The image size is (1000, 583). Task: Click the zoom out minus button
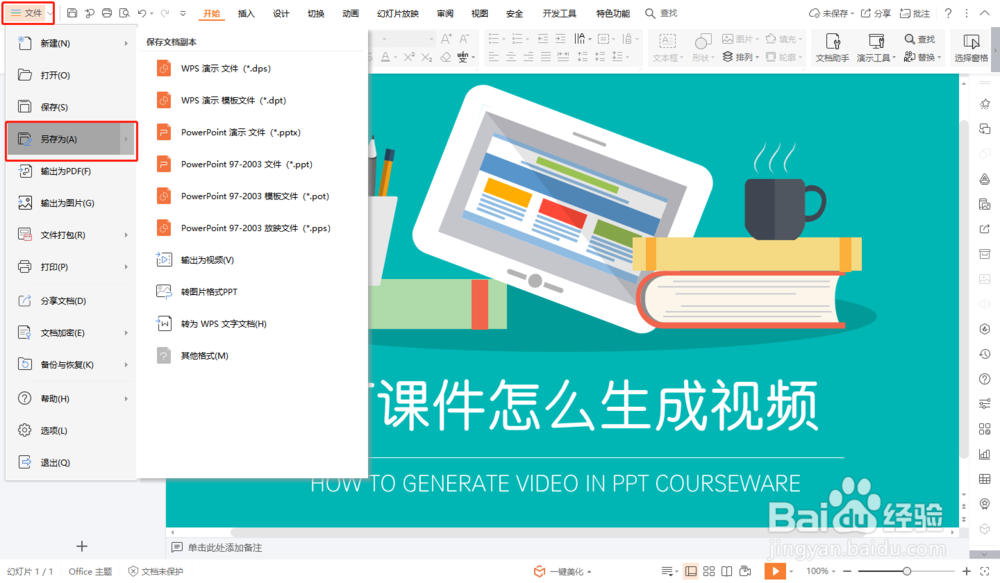(847, 571)
